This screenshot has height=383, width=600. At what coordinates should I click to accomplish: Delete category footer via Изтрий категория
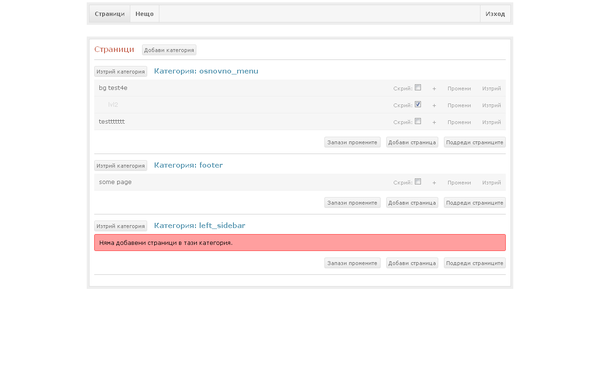[121, 166]
